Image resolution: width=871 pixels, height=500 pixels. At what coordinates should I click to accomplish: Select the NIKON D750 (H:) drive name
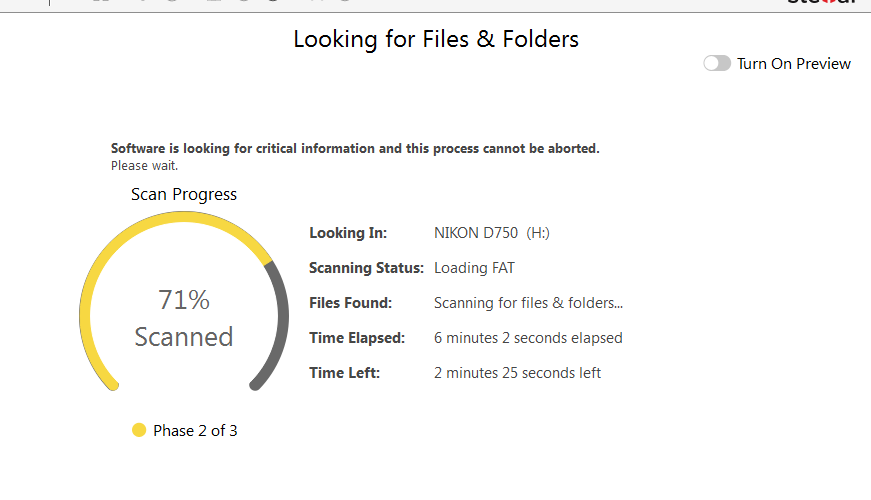pyautogui.click(x=491, y=233)
